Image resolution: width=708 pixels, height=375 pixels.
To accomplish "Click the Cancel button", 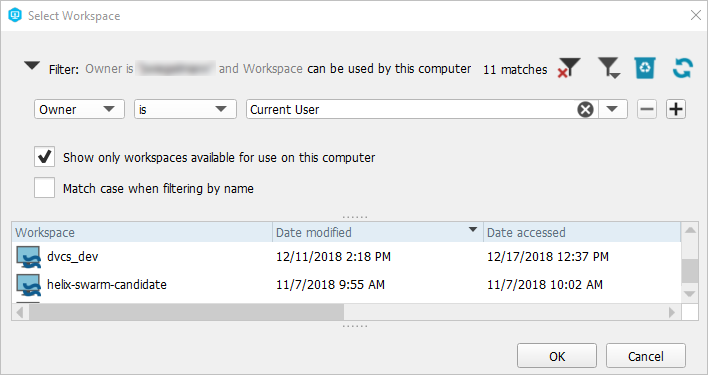I will click(646, 356).
